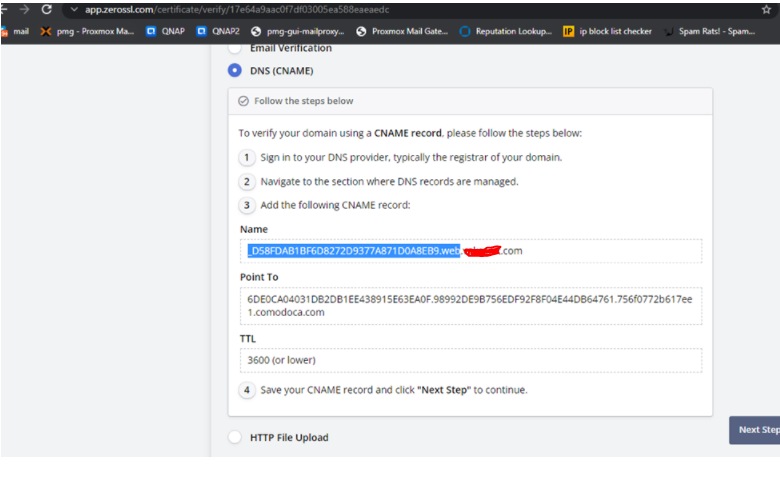780x484 pixels.
Task: Choose the HTTP File Upload radio option
Action: coord(235,437)
